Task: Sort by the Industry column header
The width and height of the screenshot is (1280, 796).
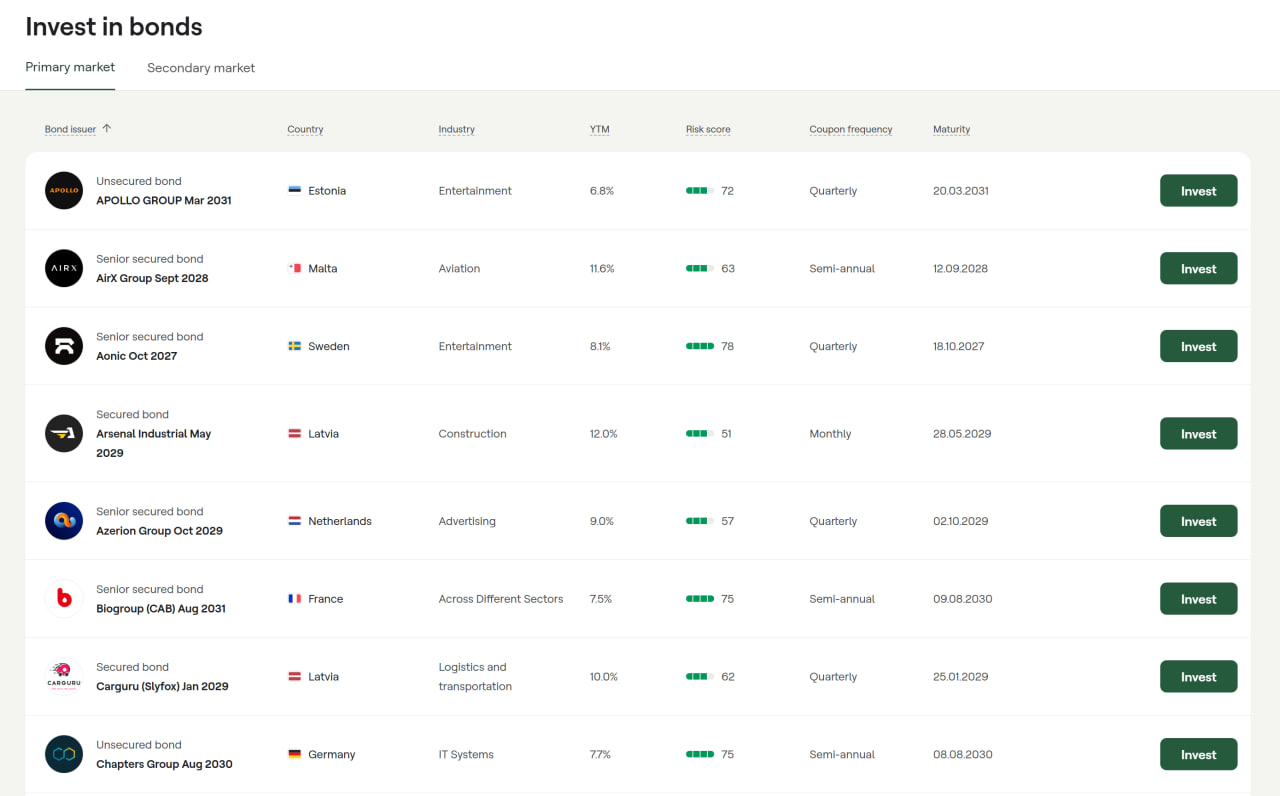Action: point(456,129)
